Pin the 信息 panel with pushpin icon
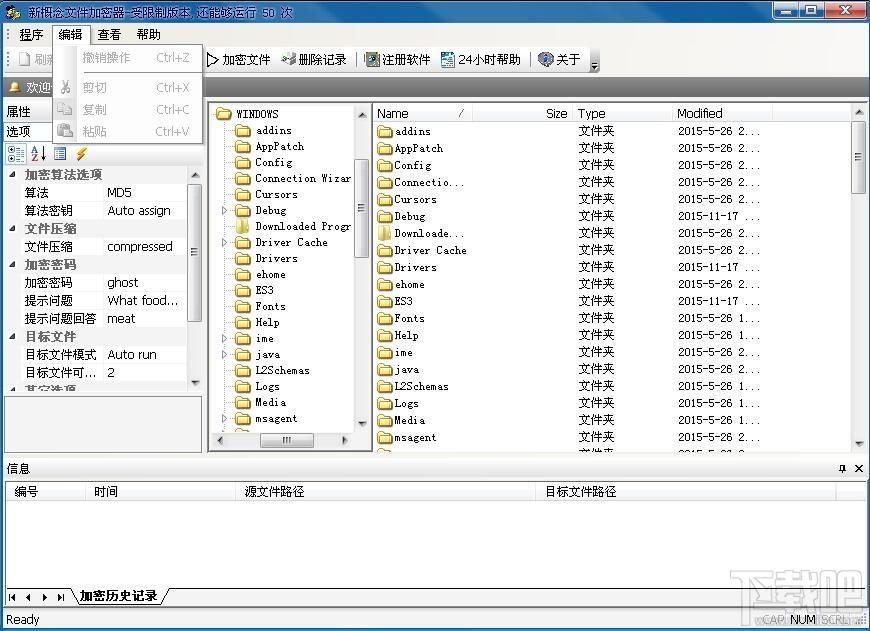The image size is (870, 631). [x=842, y=468]
